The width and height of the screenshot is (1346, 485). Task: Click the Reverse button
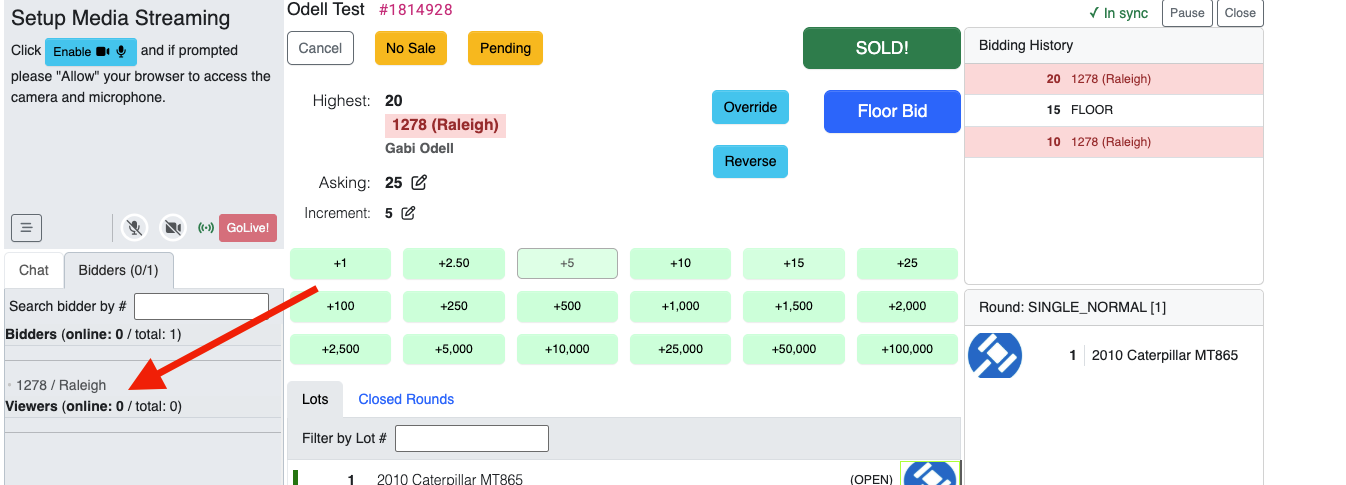(x=750, y=161)
